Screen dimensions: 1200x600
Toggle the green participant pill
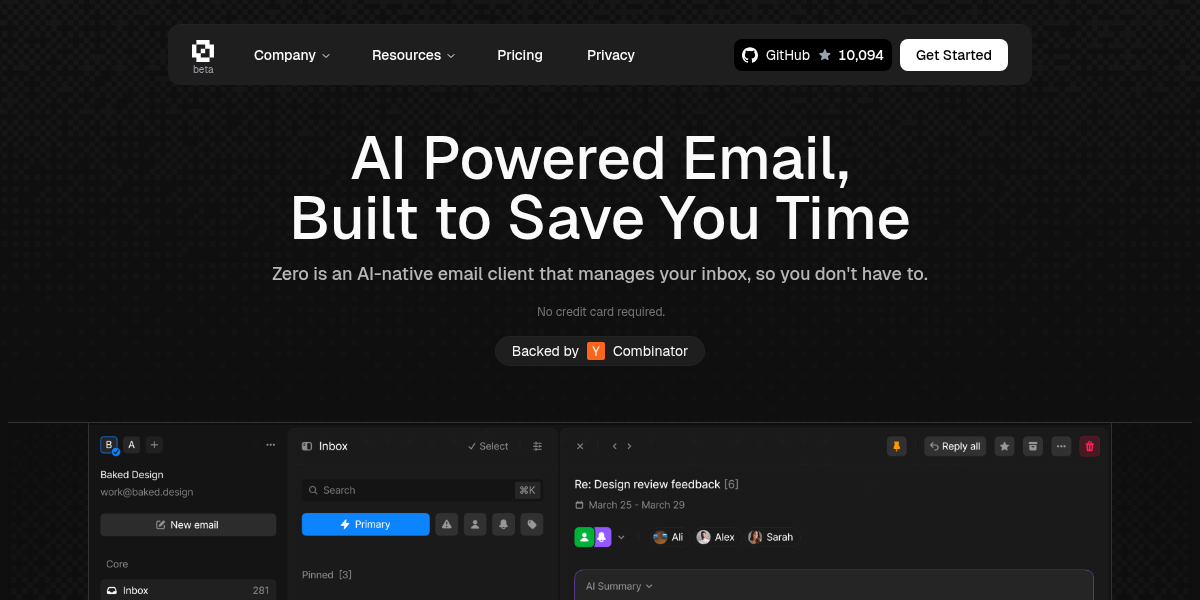tap(584, 537)
